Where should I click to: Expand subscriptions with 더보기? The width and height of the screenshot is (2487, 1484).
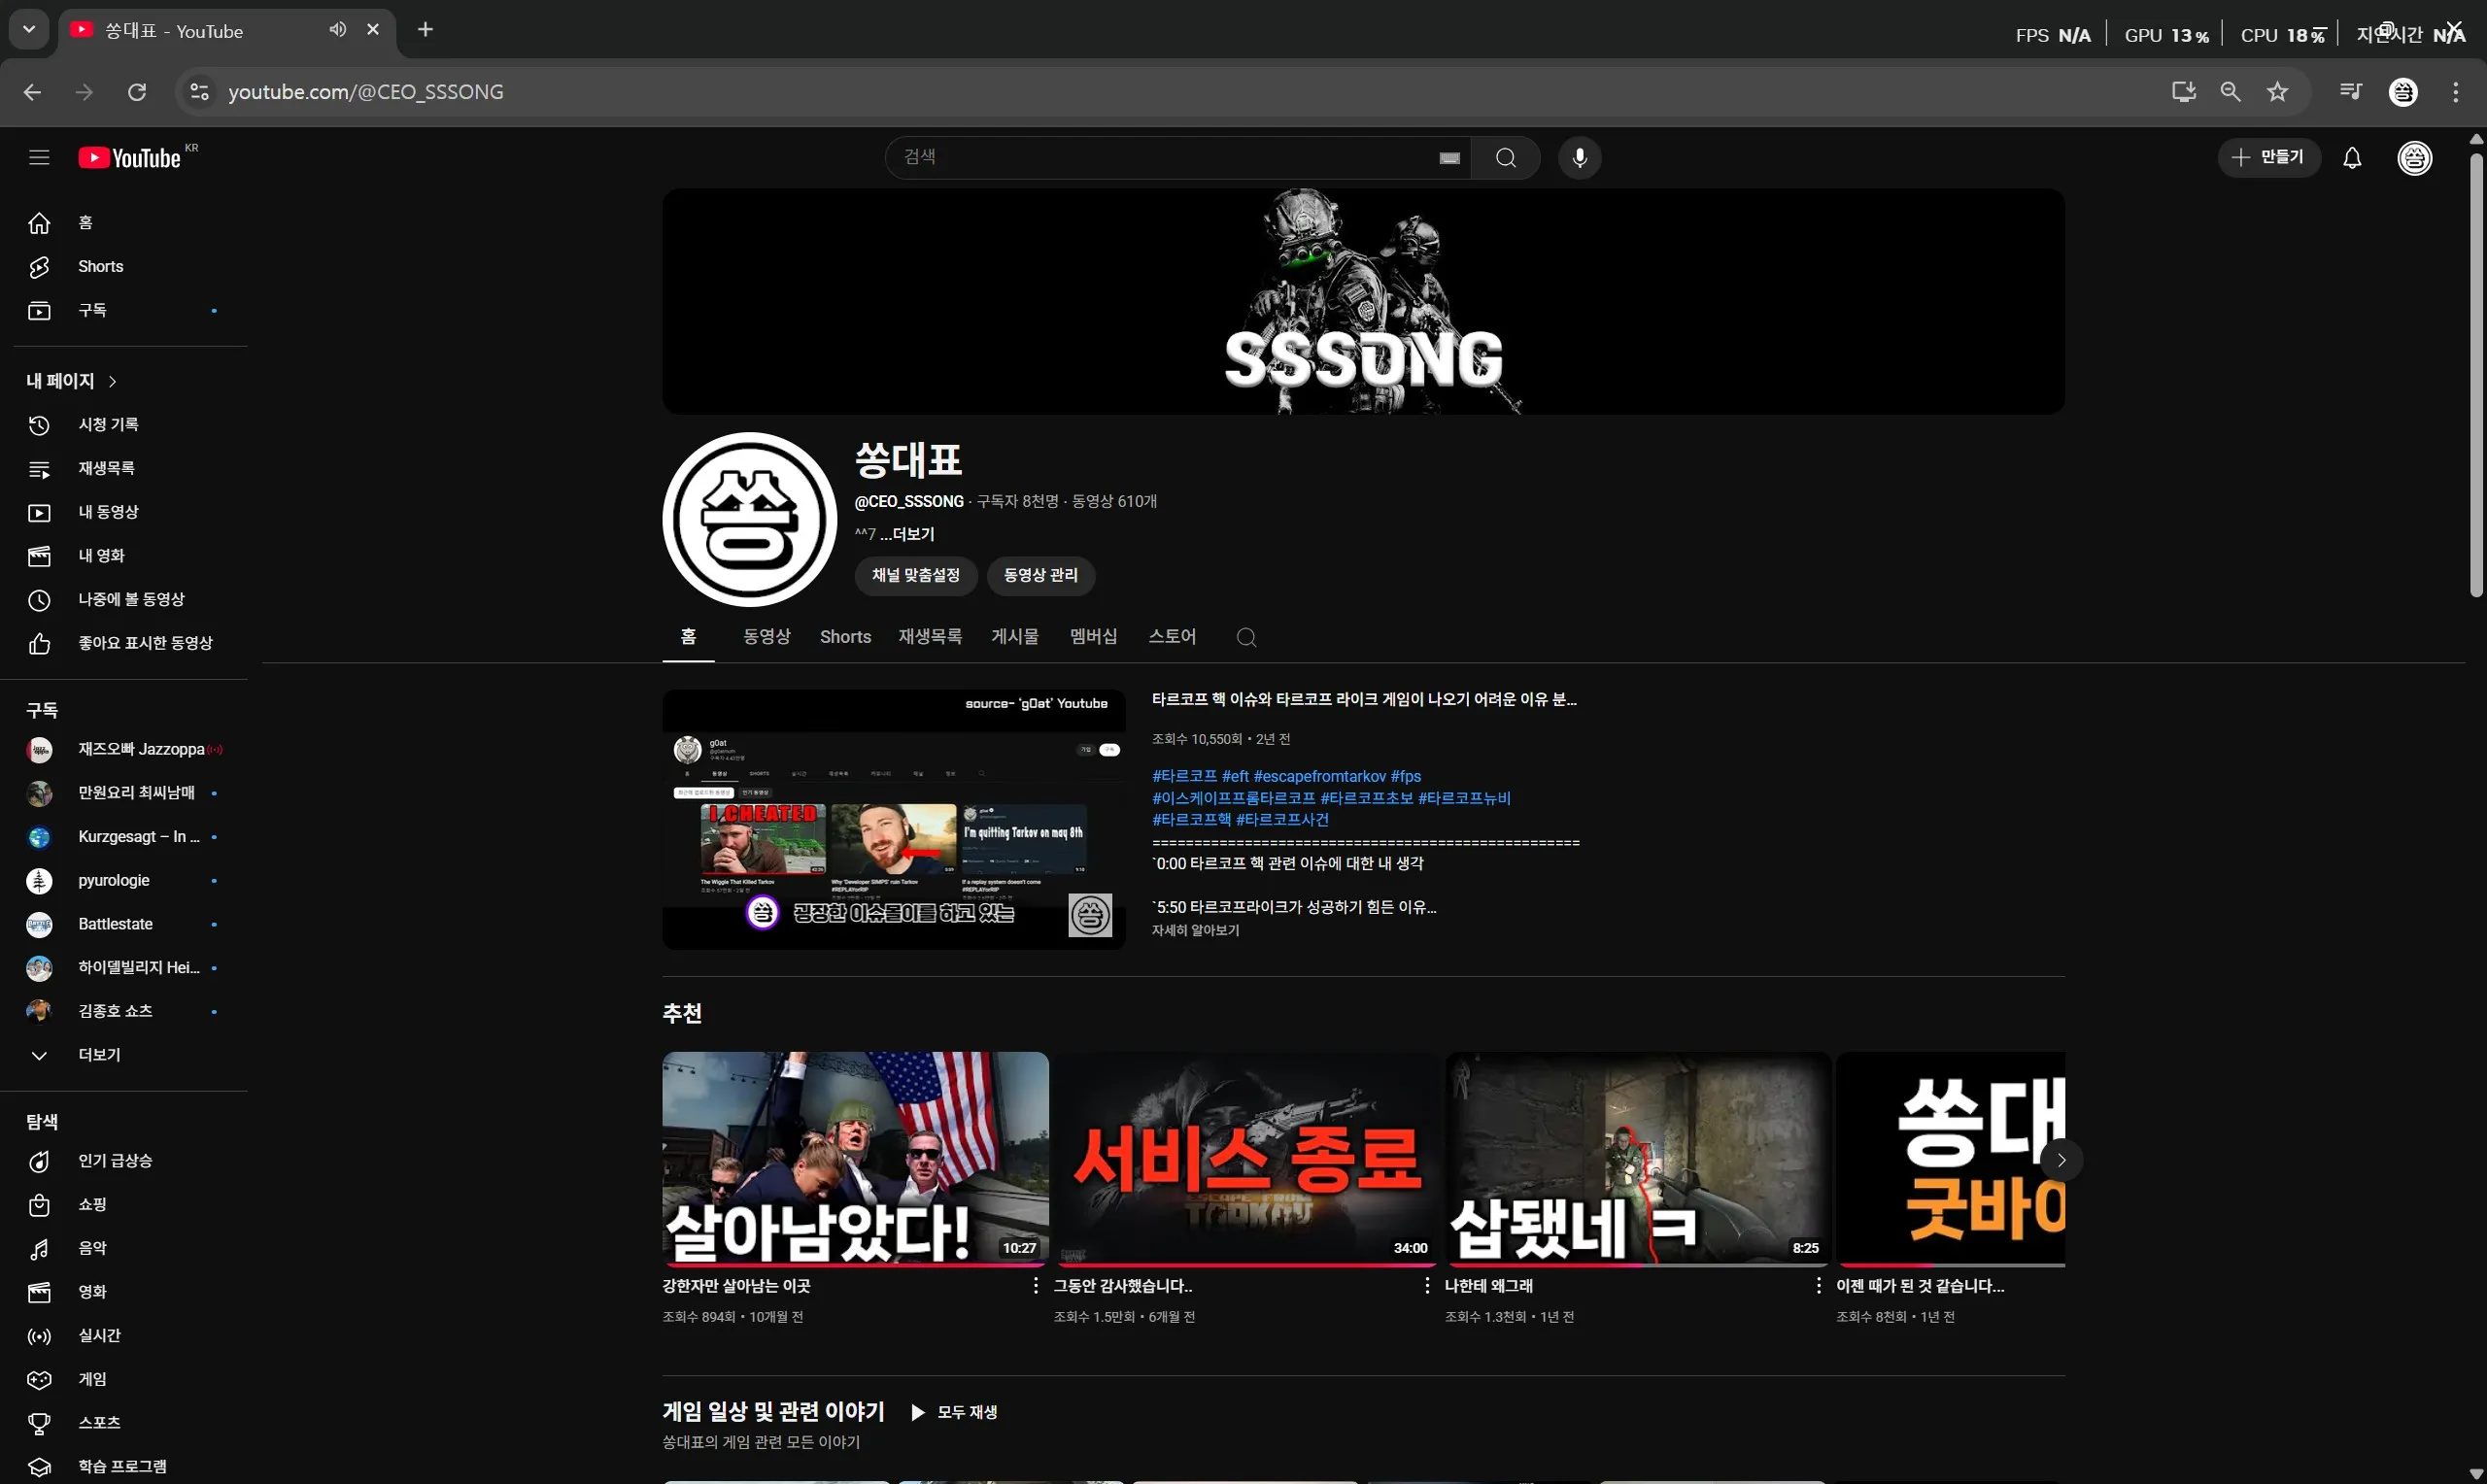pyautogui.click(x=98, y=1055)
